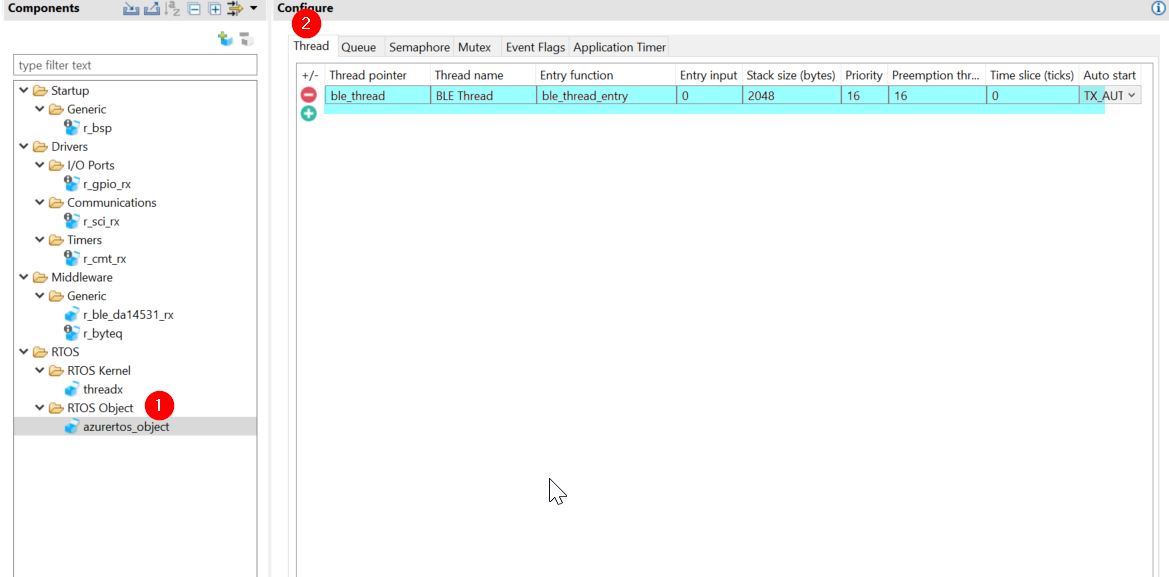Select 'r_cmt_rx' text in the tree
The width and height of the screenshot is (1169, 577).
[104, 259]
